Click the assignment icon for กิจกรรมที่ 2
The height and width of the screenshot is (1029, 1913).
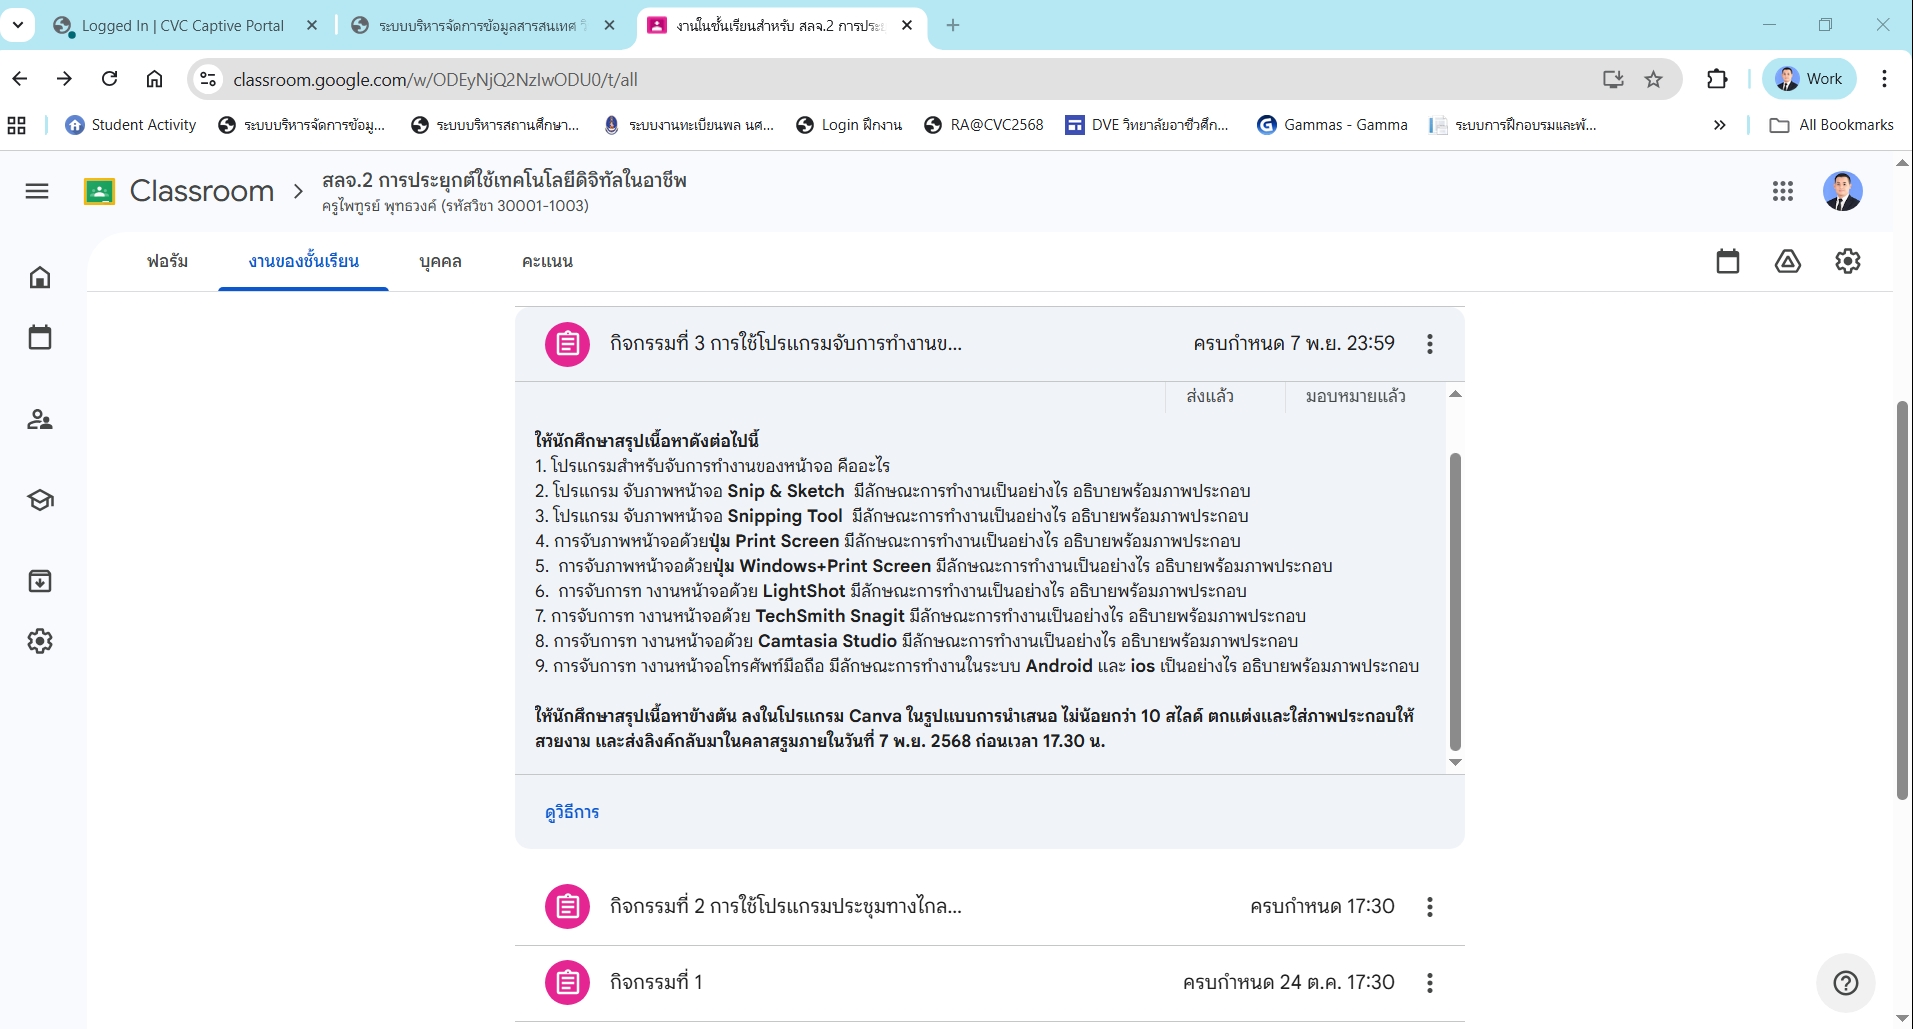click(x=567, y=907)
